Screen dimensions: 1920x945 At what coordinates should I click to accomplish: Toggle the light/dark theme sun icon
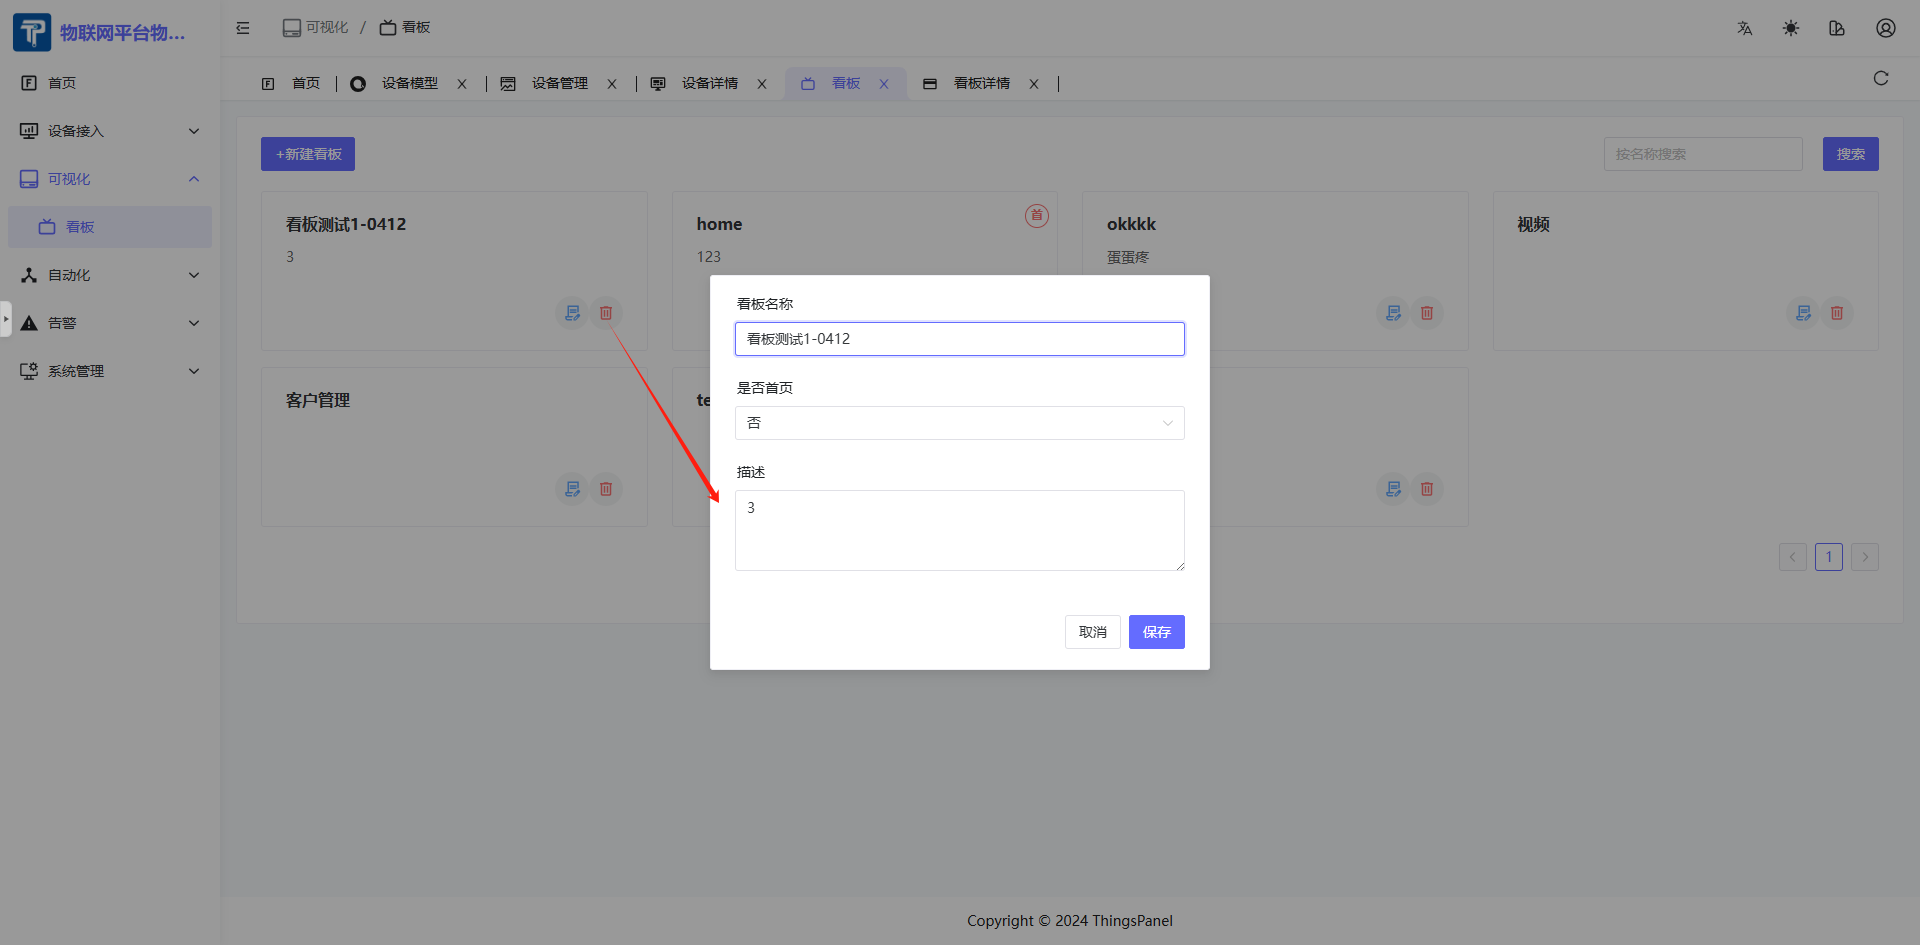(x=1791, y=28)
